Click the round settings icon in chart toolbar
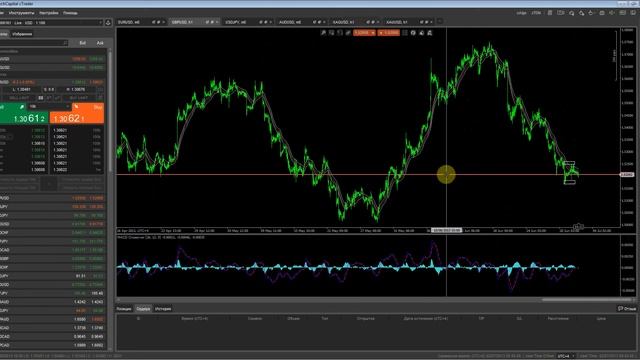 [413, 33]
